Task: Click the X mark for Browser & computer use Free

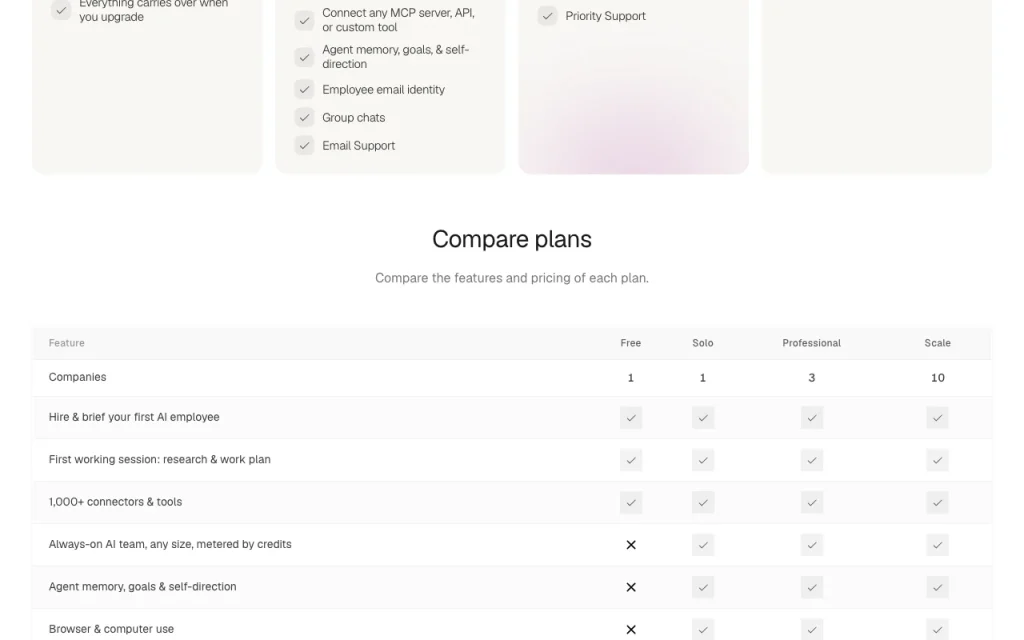Action: pos(631,630)
